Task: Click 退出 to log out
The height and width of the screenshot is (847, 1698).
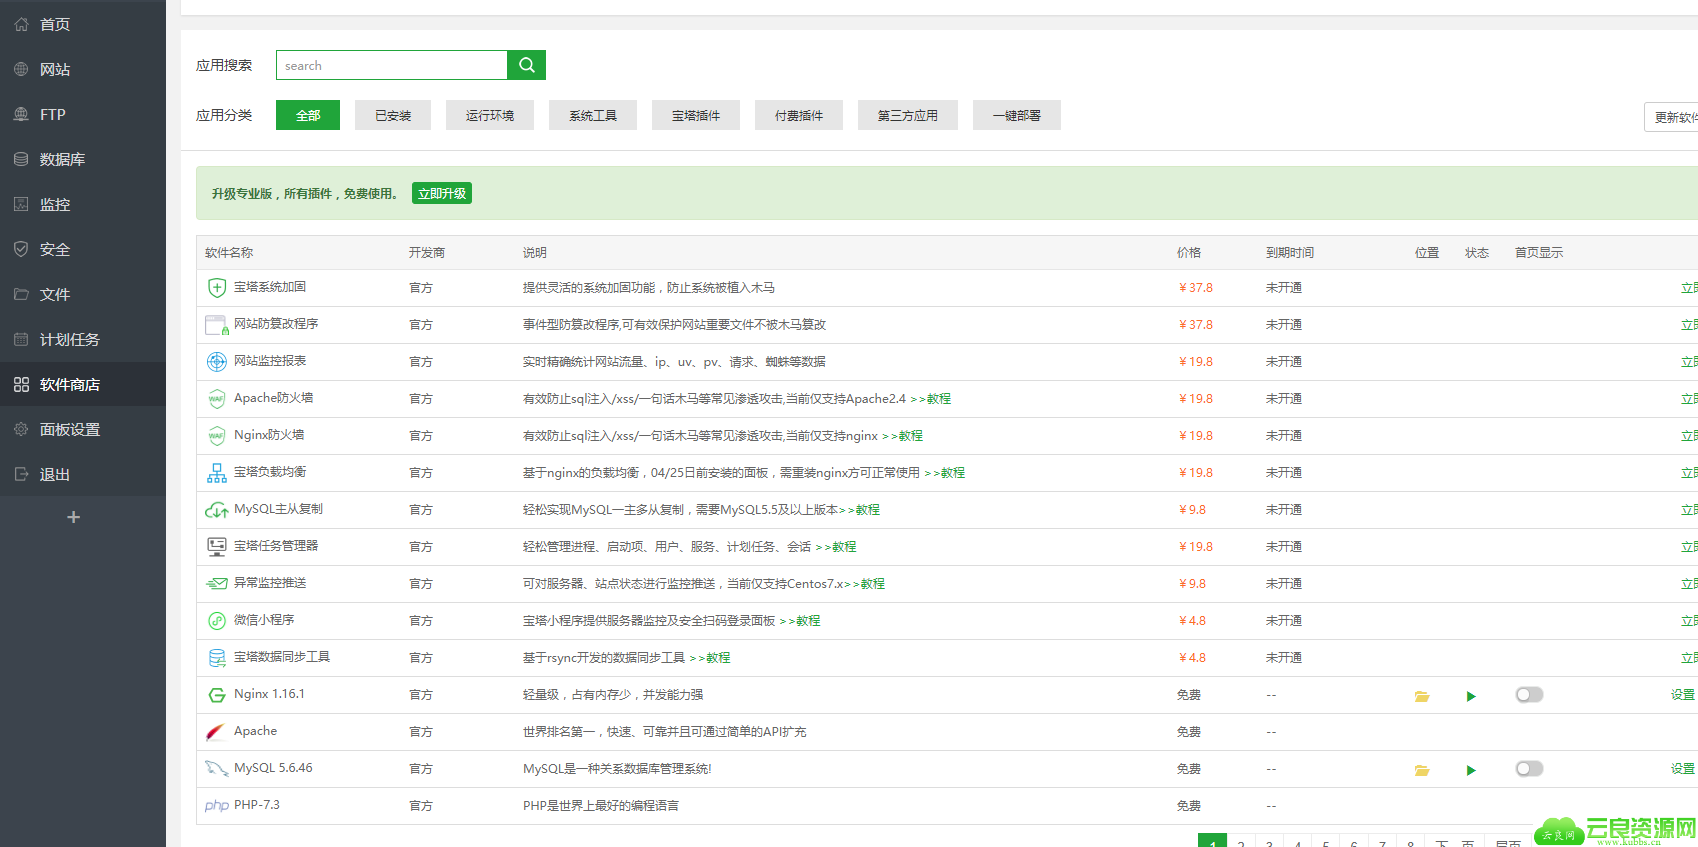Action: pos(83,474)
